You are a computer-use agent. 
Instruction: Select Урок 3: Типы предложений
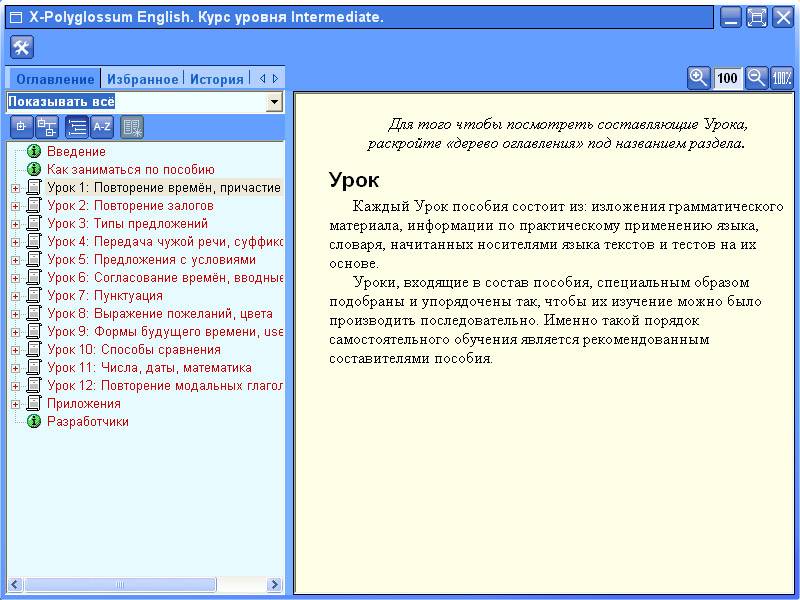(x=128, y=223)
